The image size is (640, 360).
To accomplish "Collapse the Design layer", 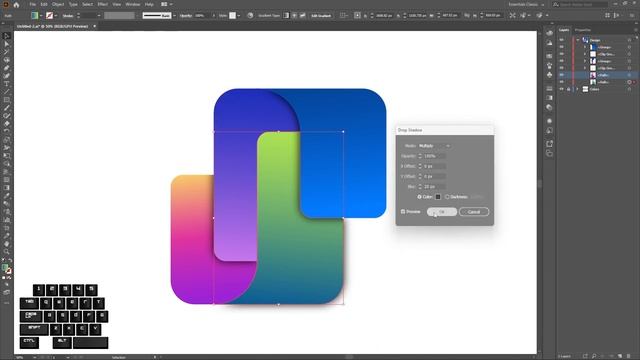I will pyautogui.click(x=578, y=40).
